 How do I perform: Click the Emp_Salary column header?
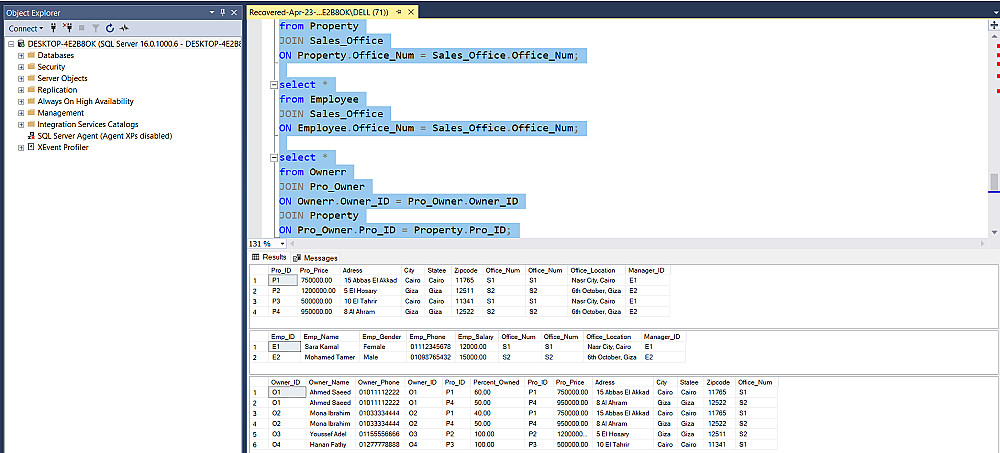[475, 337]
